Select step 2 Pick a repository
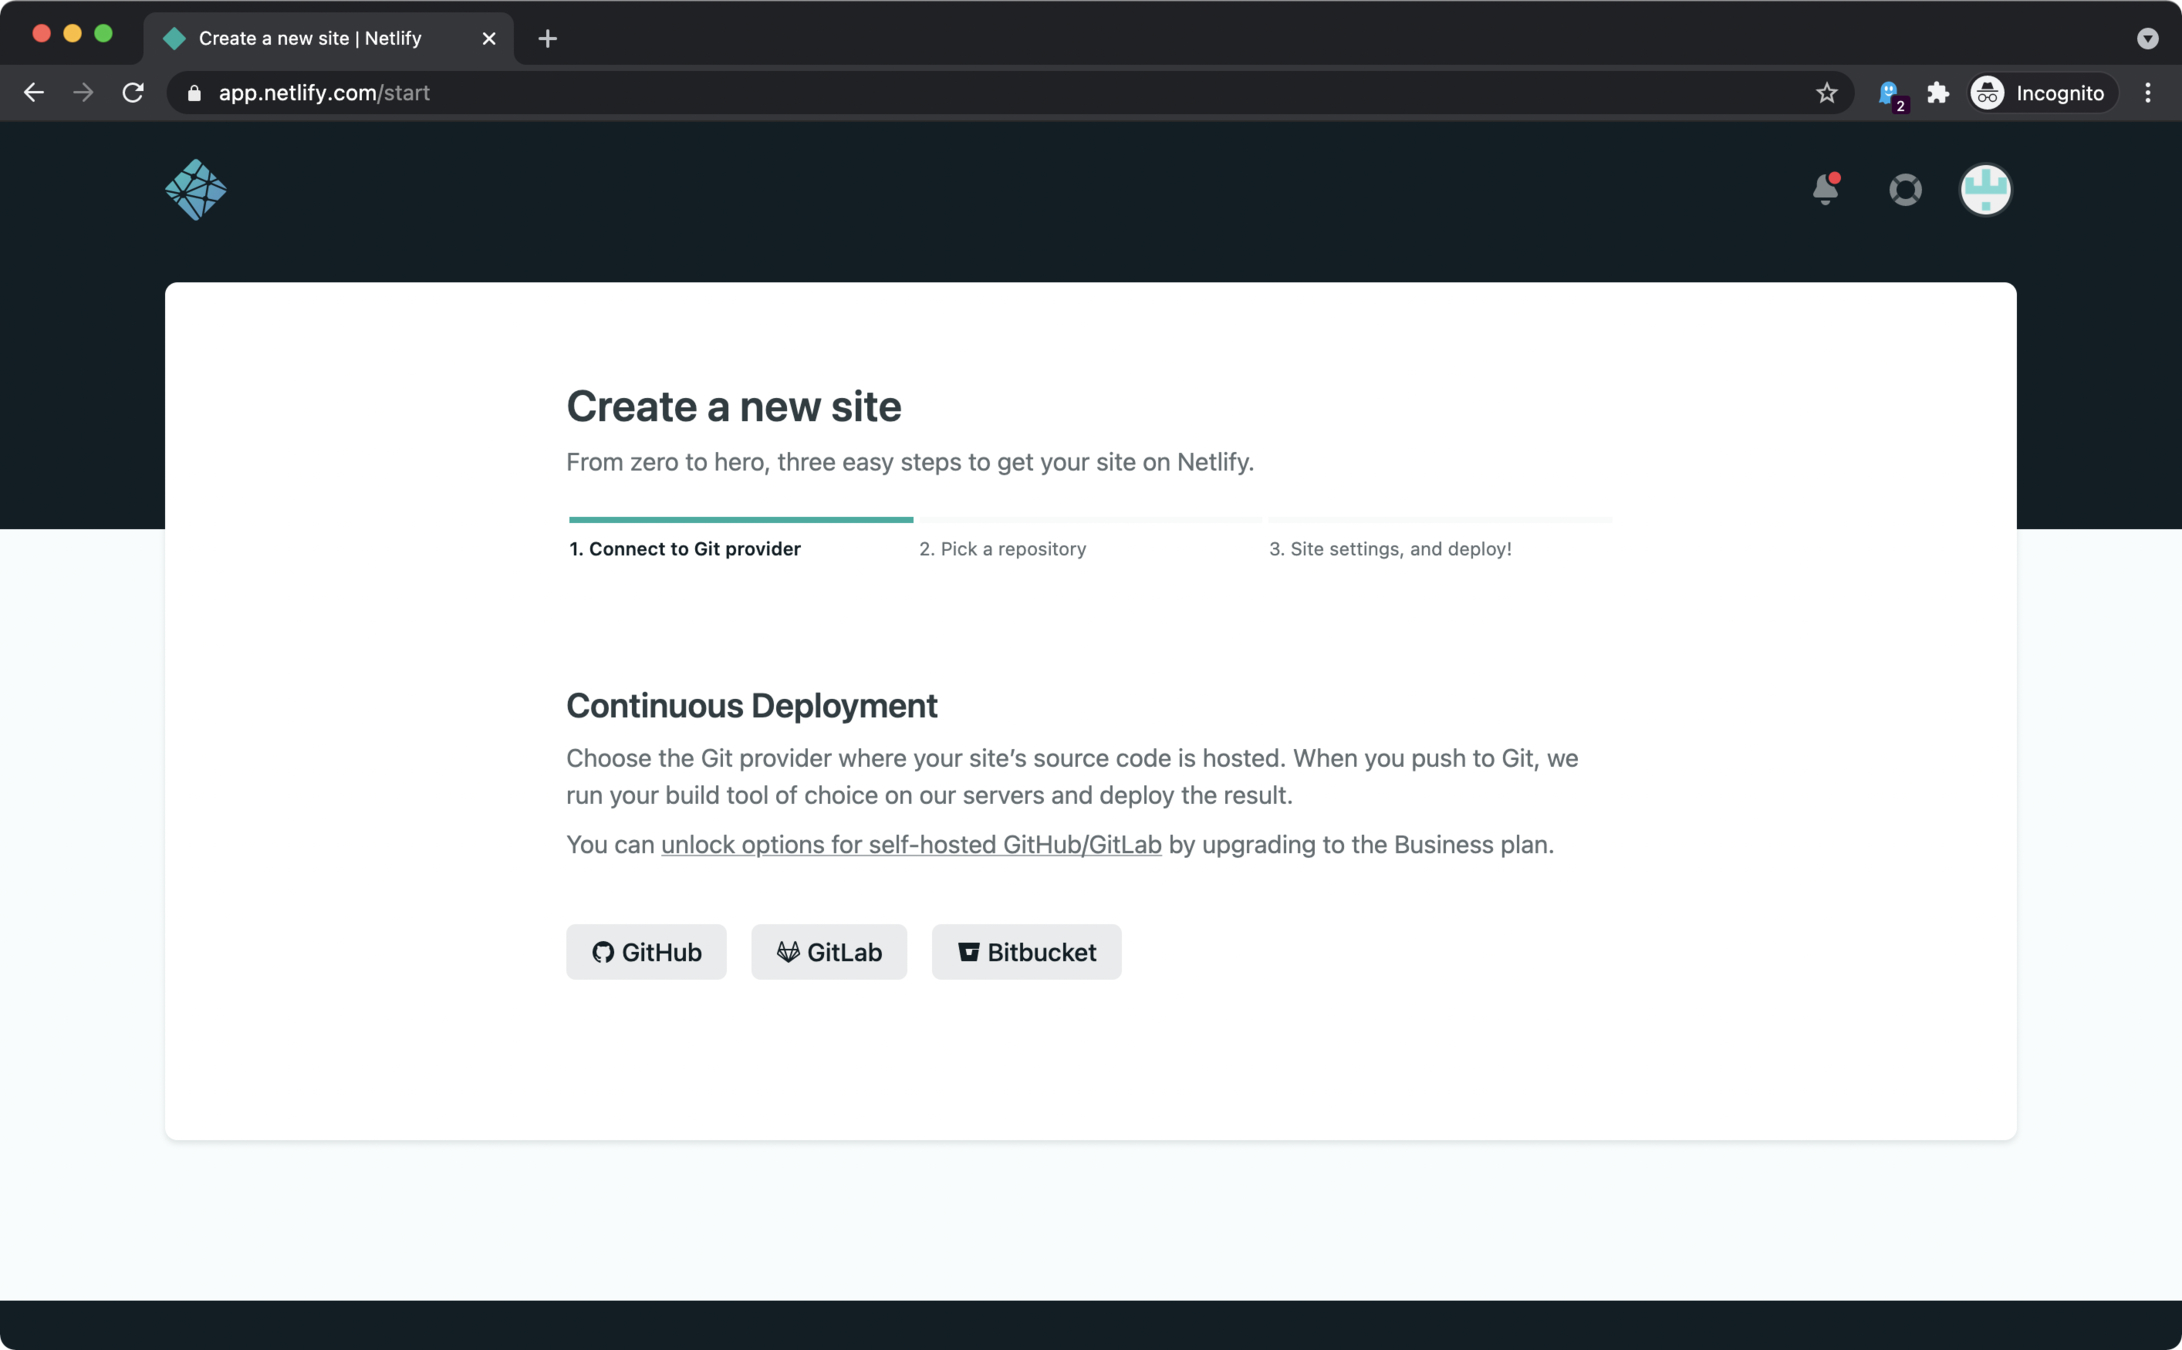This screenshot has height=1350, width=2182. (x=1002, y=549)
